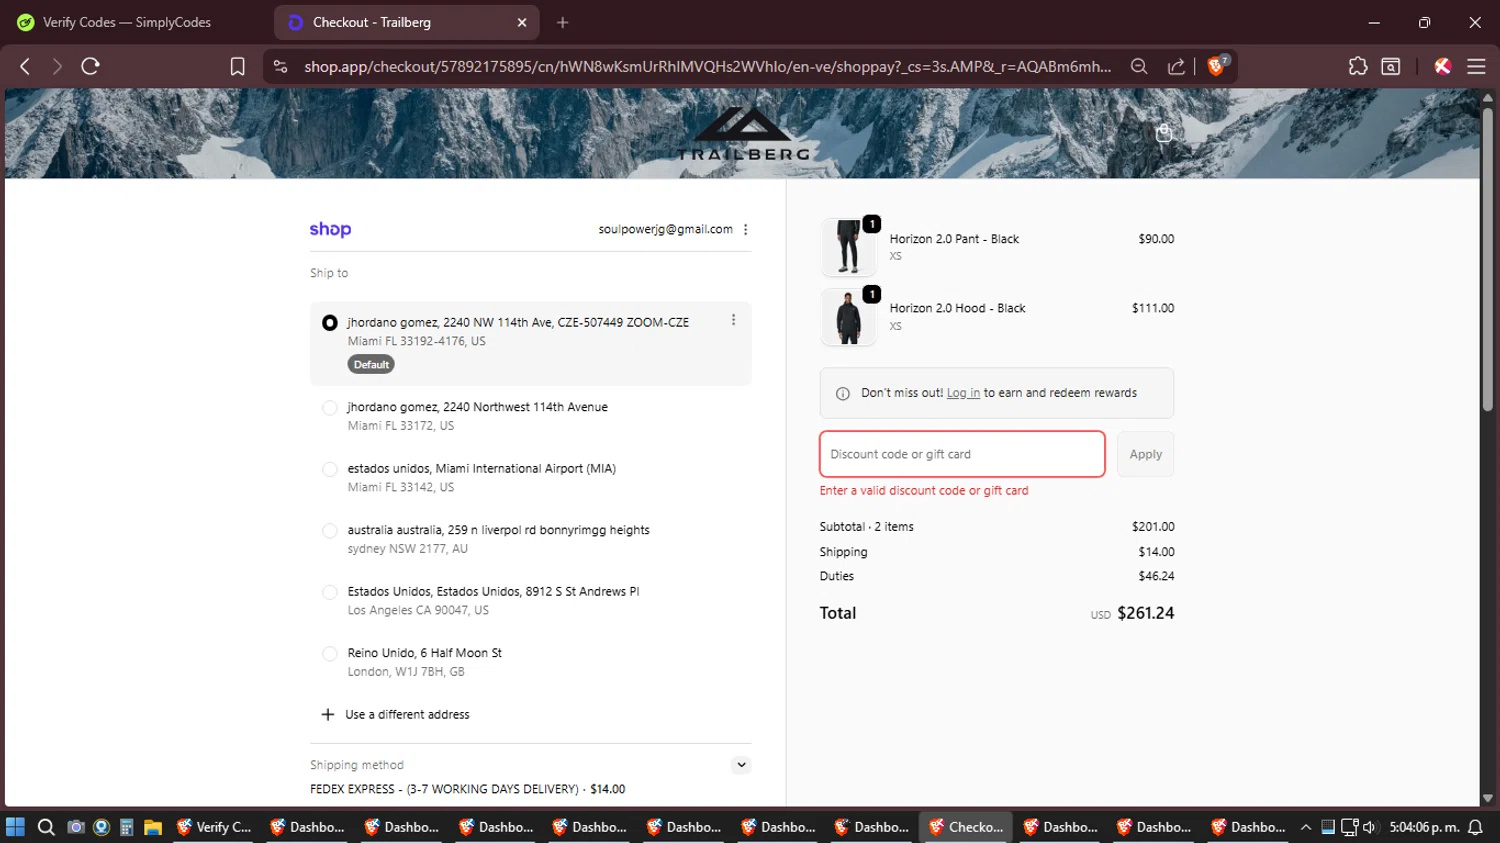1500x843 pixels.
Task: Click the info icon beside Don't miss out
Action: pyautogui.click(x=842, y=393)
